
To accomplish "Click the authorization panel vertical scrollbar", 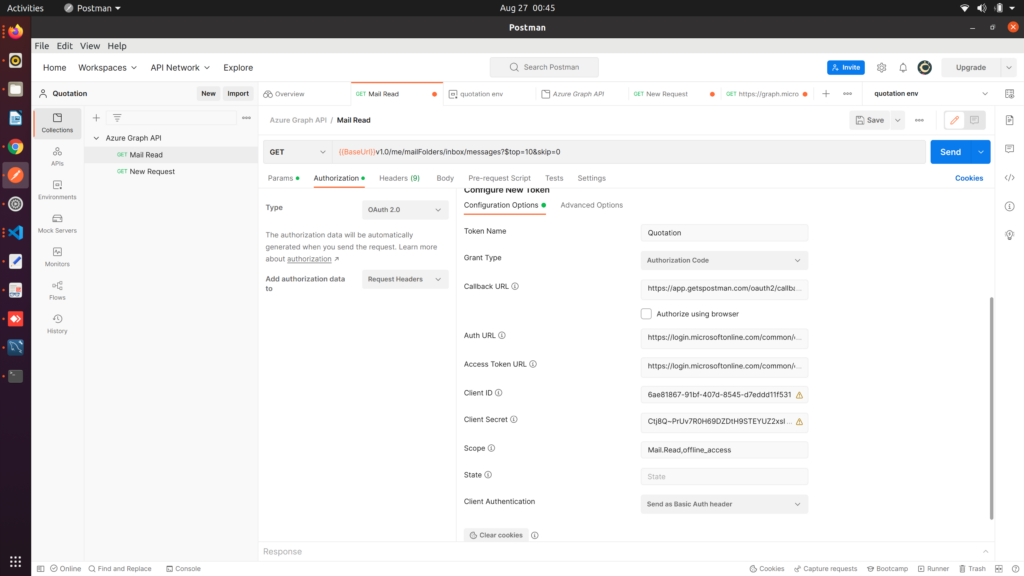I will tap(991, 408).
